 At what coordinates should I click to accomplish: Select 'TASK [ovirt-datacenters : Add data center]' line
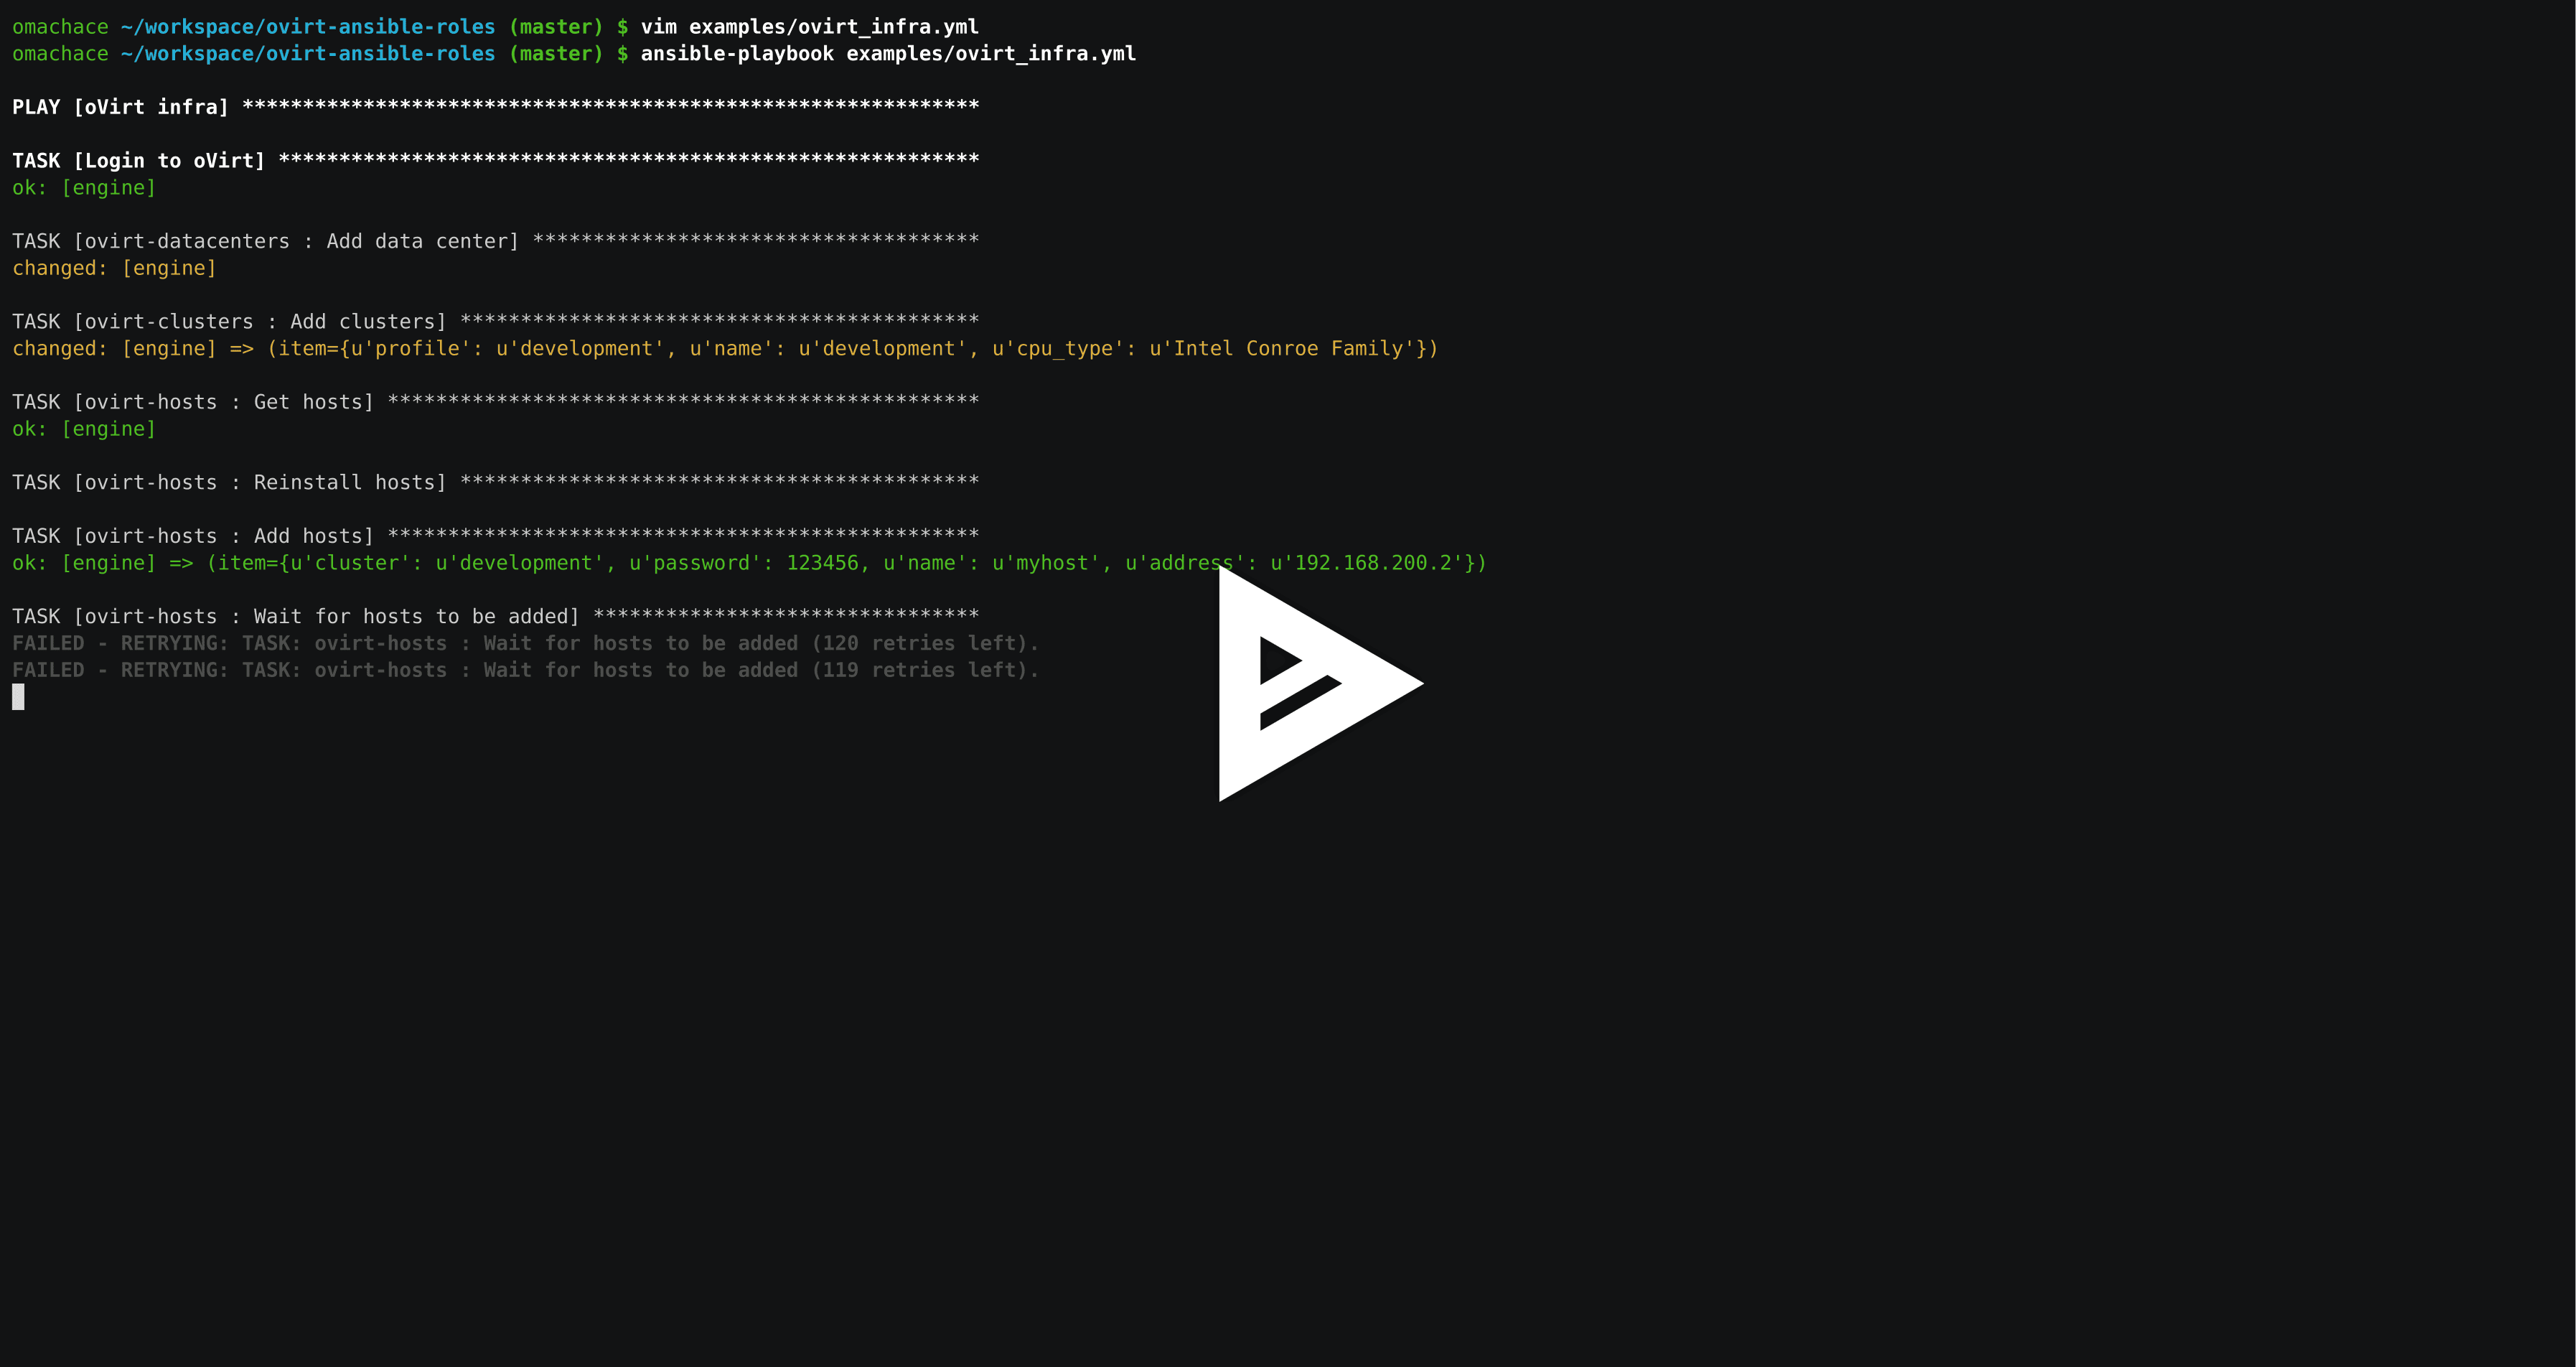pos(495,241)
